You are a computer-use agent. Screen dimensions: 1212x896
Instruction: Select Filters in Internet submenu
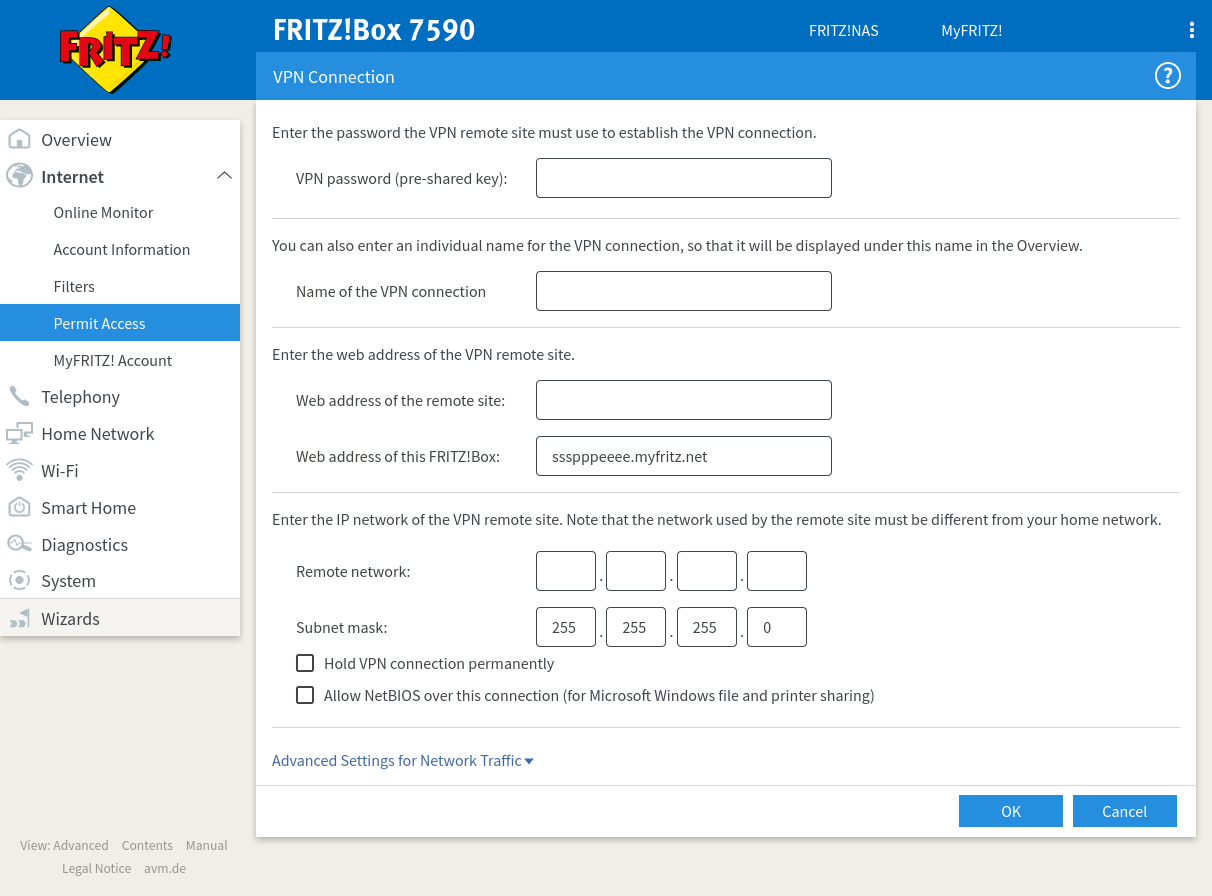point(74,287)
